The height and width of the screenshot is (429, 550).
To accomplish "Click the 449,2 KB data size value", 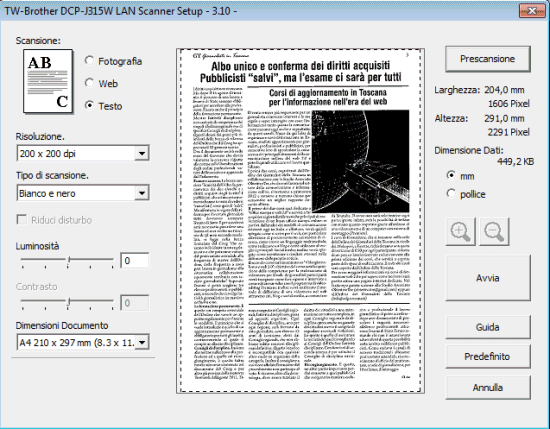I will 516,161.
